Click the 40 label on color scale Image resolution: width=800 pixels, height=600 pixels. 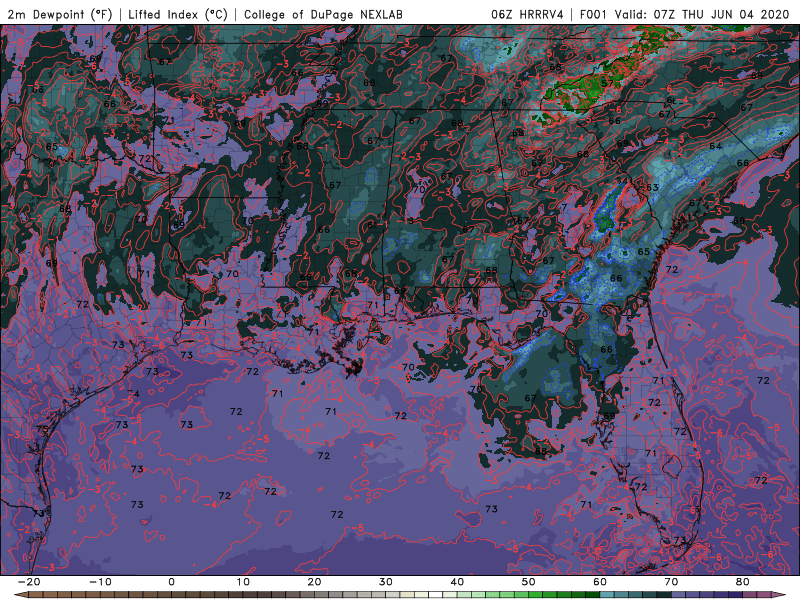[x=457, y=582]
